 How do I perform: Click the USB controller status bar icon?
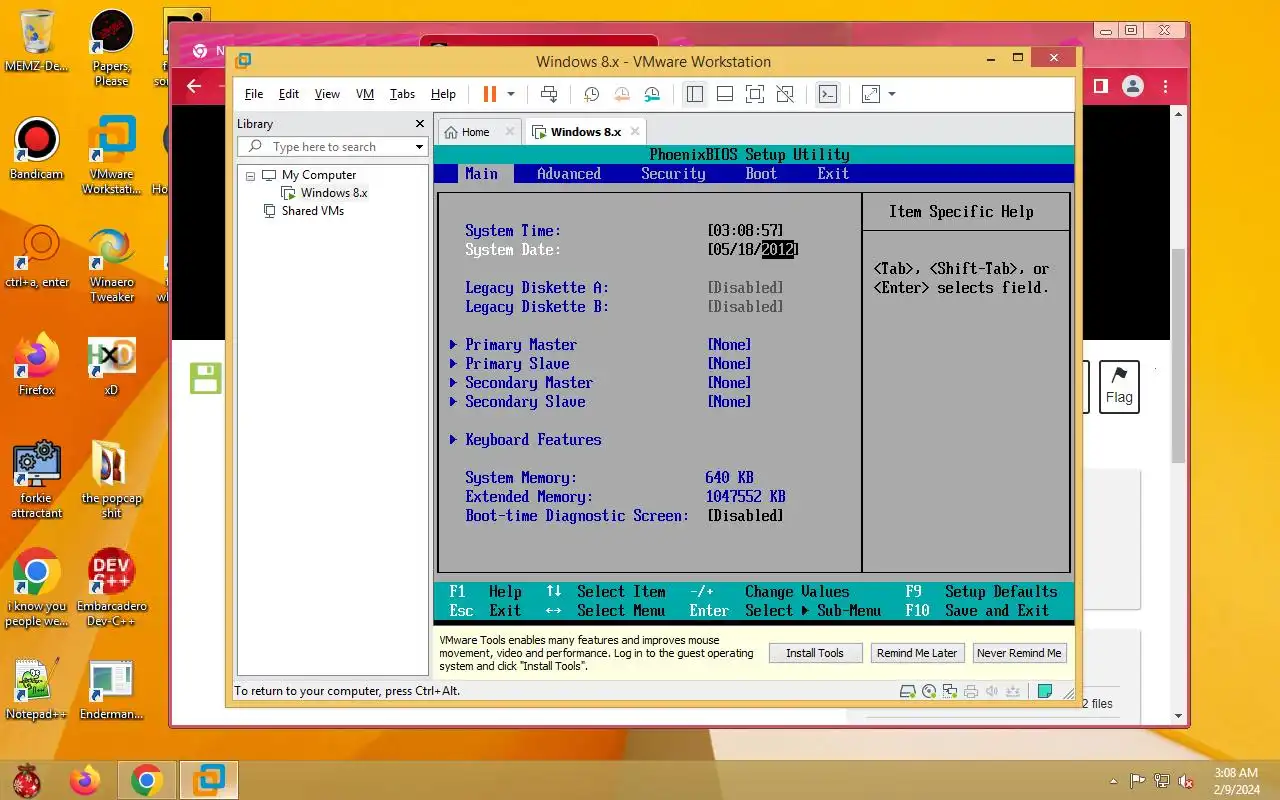click(1014, 691)
